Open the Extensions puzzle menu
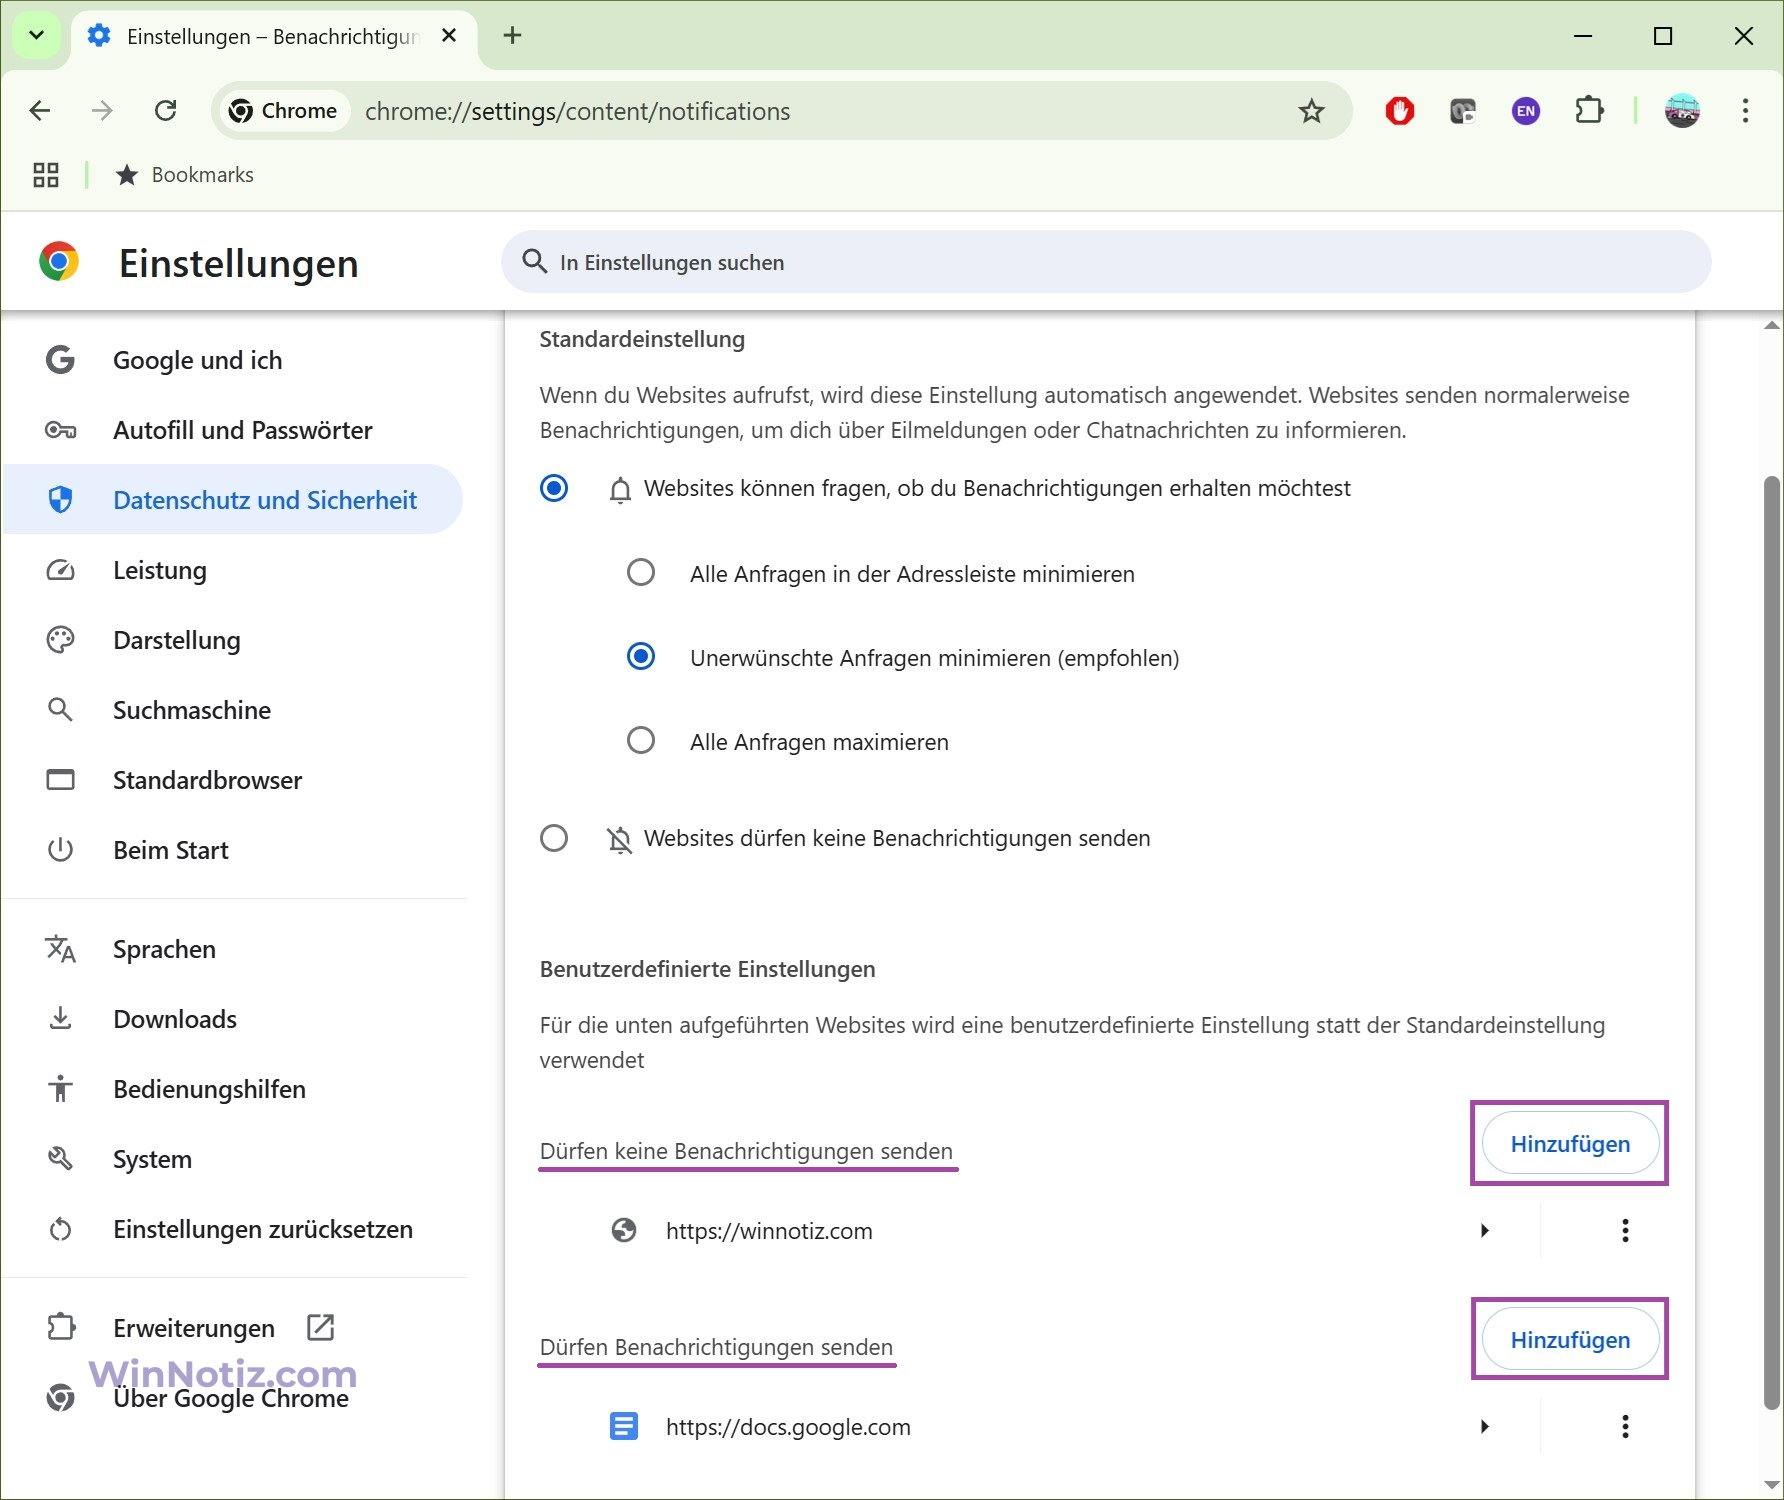This screenshot has height=1500, width=1784. coord(1589,111)
